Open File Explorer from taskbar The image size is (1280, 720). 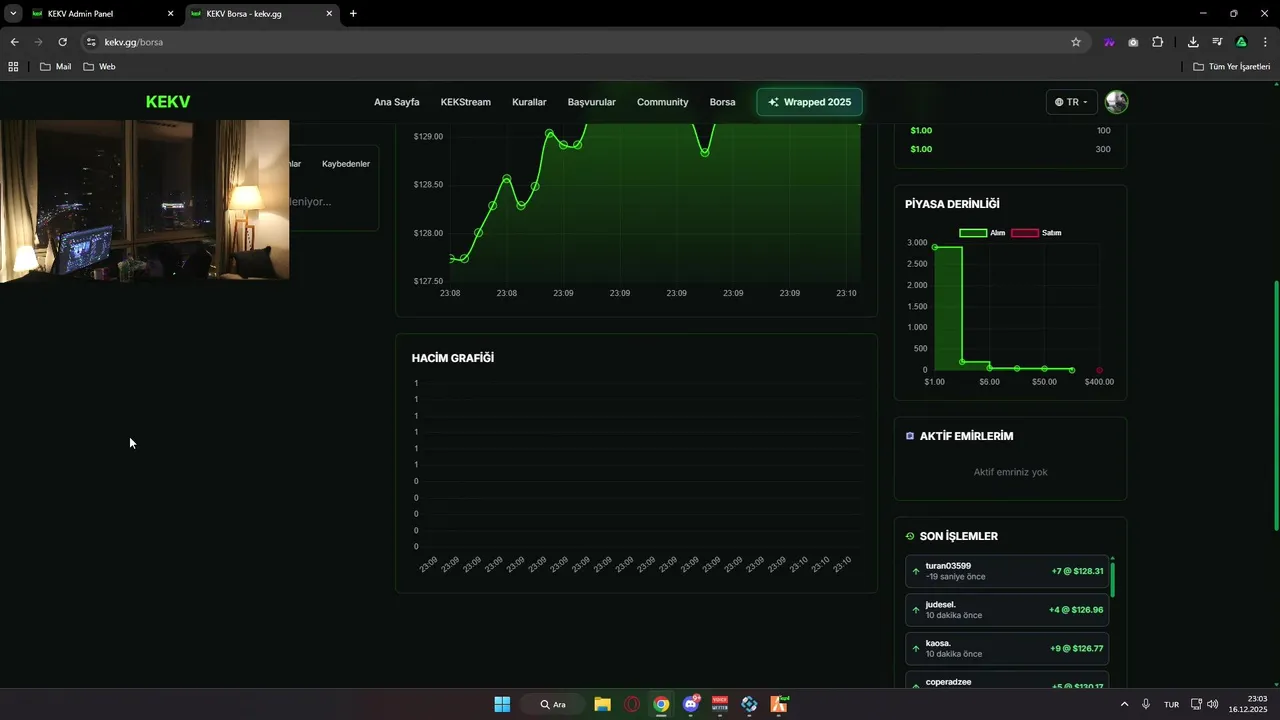point(602,704)
